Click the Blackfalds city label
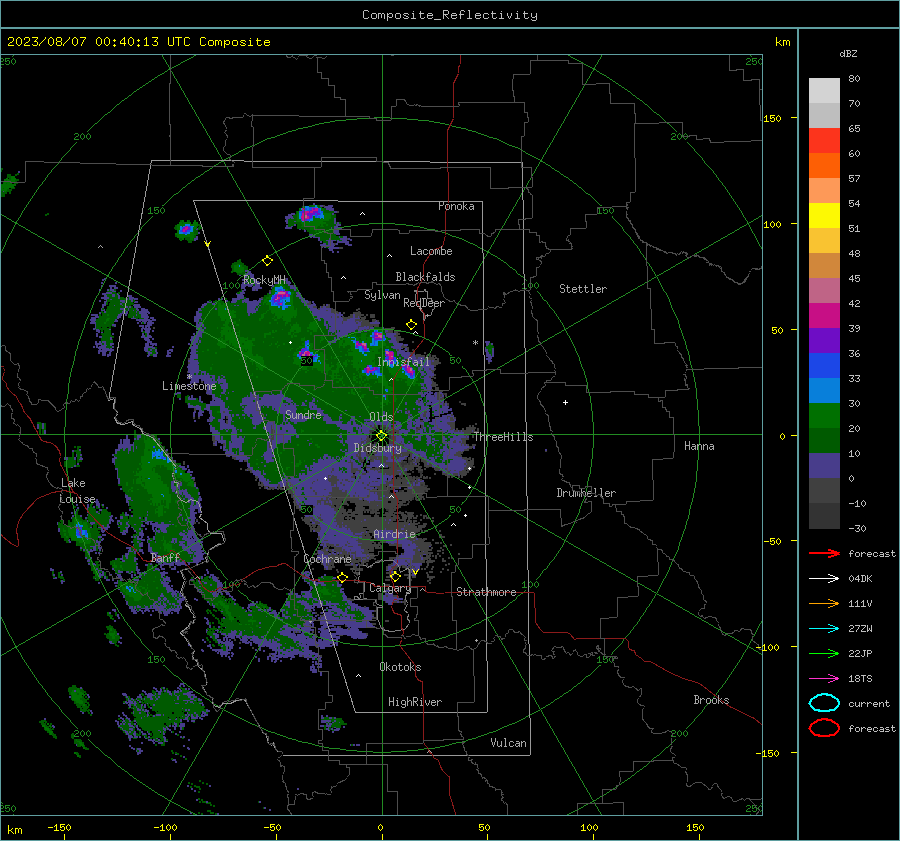The image size is (900, 841). [x=425, y=277]
